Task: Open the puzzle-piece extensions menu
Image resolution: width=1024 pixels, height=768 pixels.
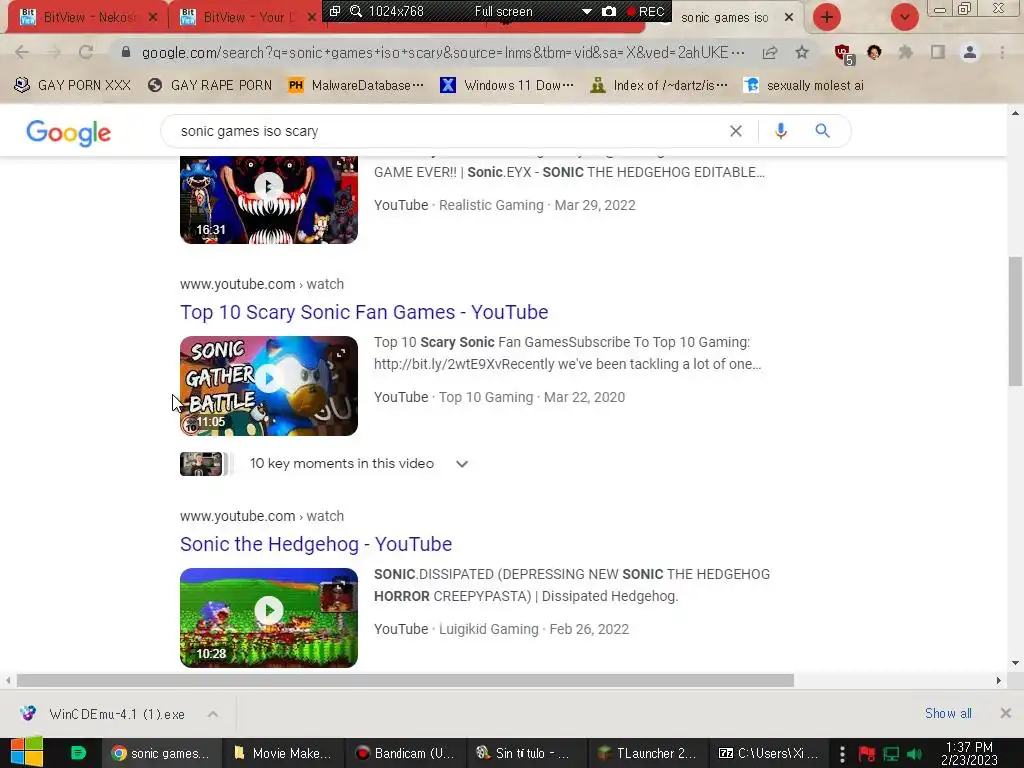Action: [905, 52]
